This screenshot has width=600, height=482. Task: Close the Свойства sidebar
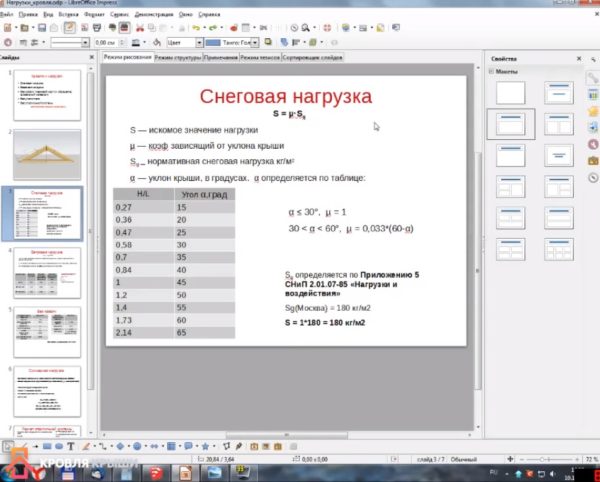579,59
